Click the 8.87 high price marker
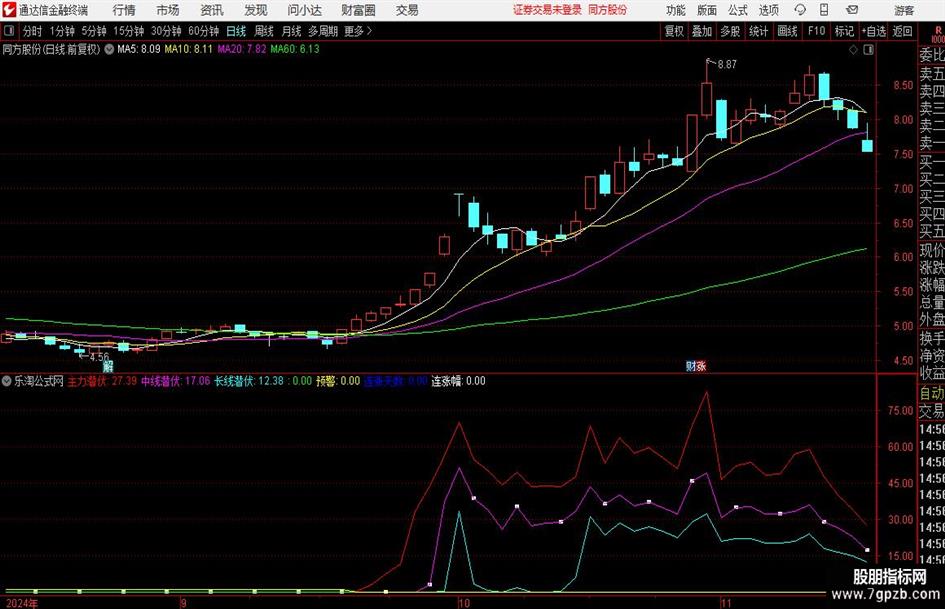Viewport: 945px width, 609px height. tap(727, 65)
